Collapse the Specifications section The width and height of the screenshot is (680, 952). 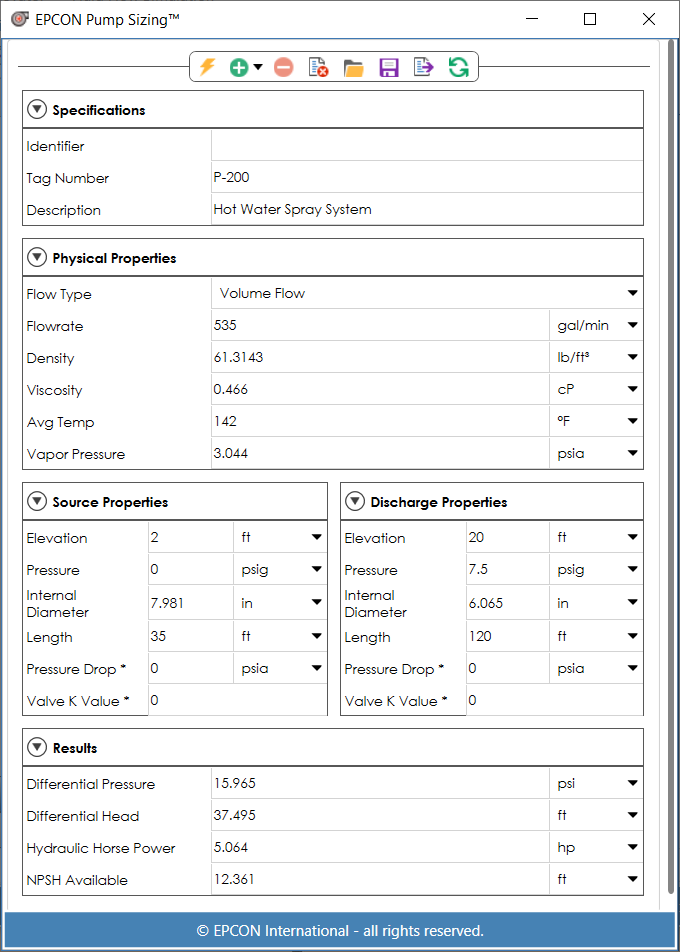(x=37, y=110)
